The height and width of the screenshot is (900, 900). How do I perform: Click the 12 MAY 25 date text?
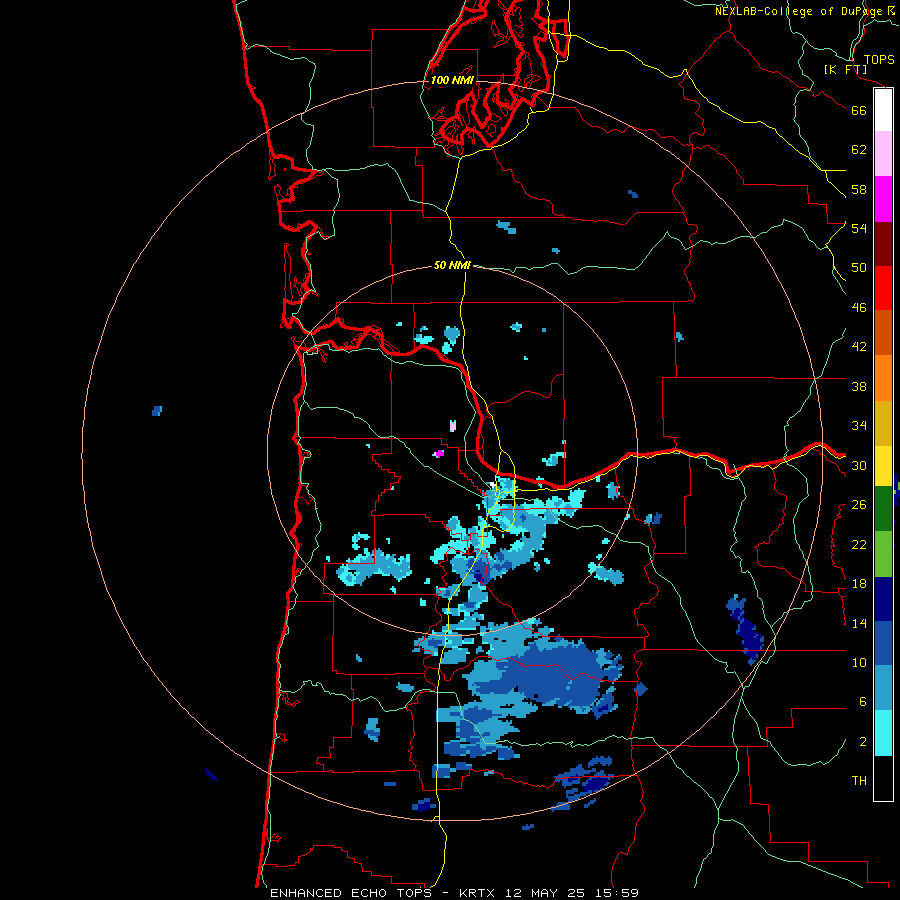pyautogui.click(x=545, y=893)
